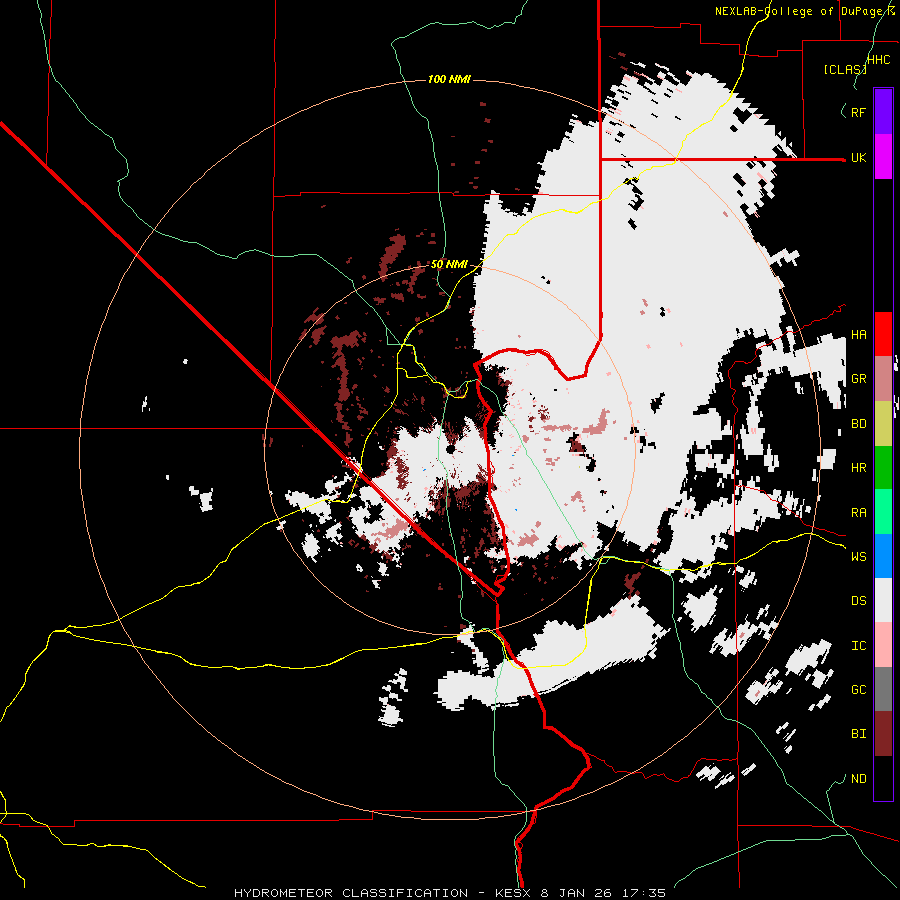Click the 50 NMI range ring label
This screenshot has height=900, width=900.
(449, 265)
